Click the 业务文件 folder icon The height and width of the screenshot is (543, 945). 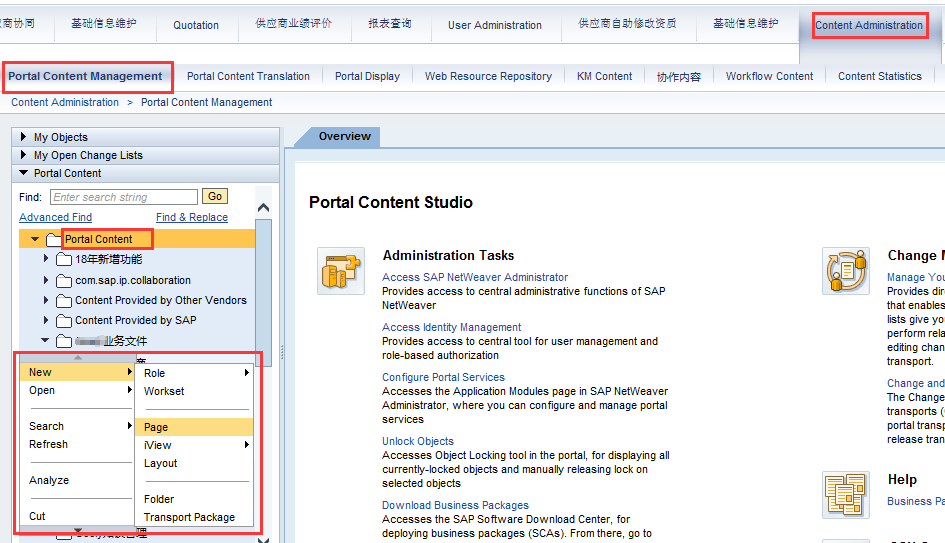(64, 342)
